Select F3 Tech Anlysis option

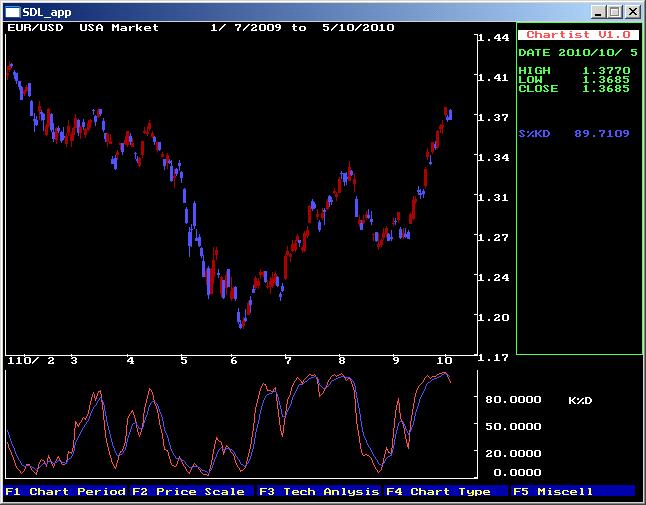(x=318, y=491)
